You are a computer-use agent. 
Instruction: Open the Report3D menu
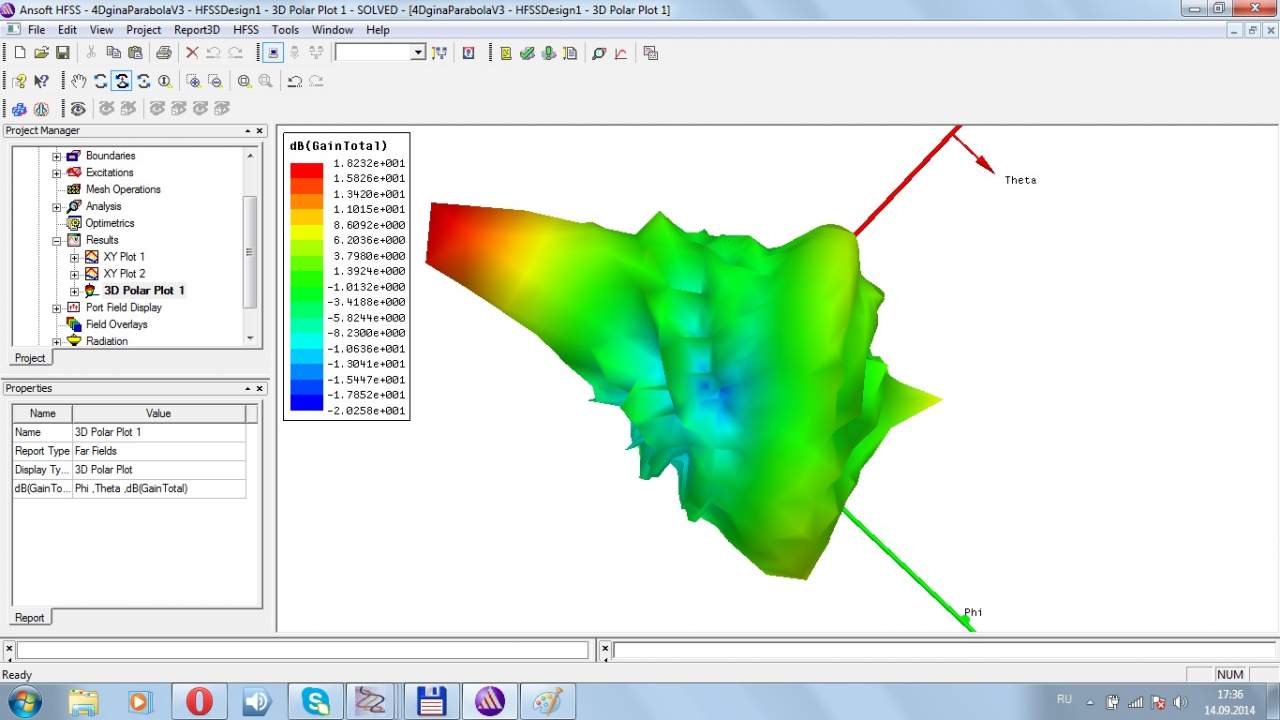click(196, 30)
